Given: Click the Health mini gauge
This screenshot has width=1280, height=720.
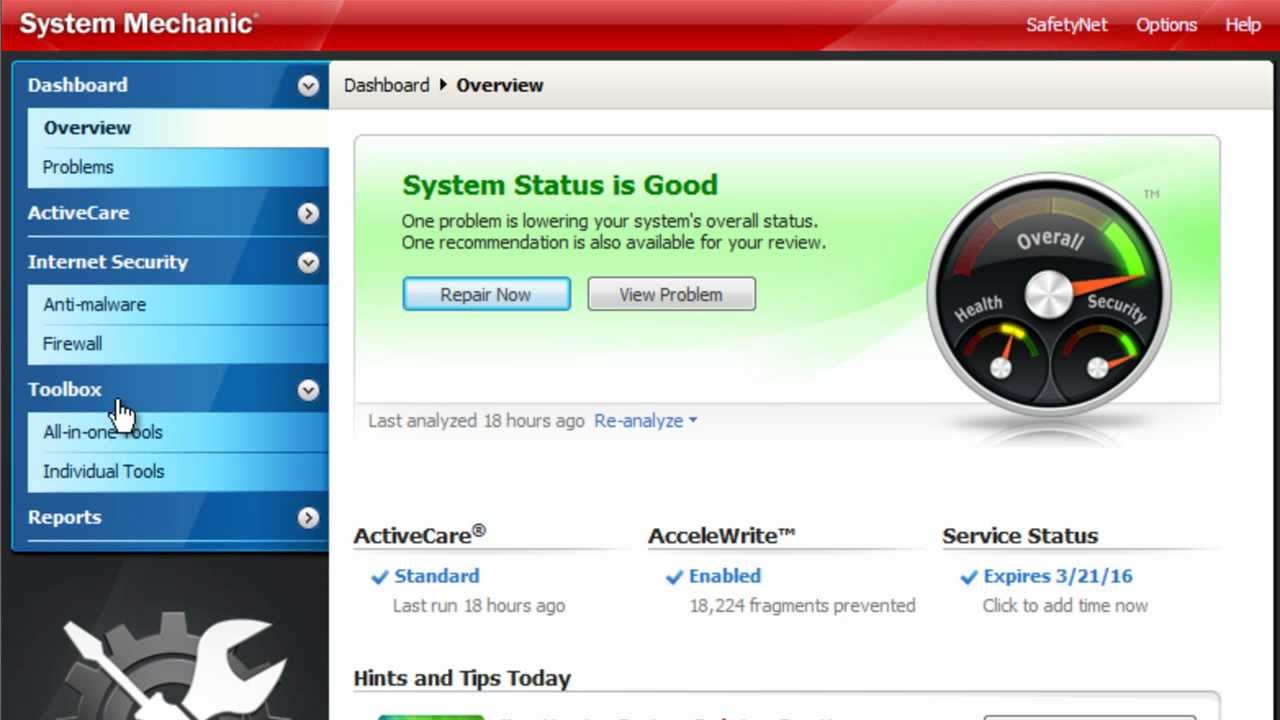Looking at the screenshot, I should (1000, 350).
